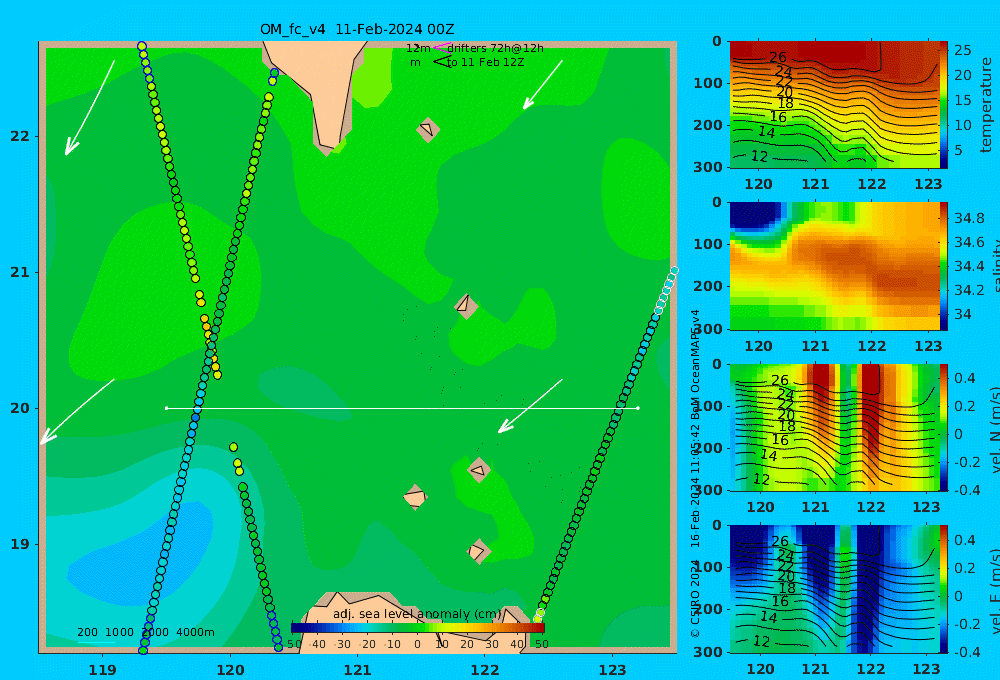Click the map title 'OM_fc_v4 11-Feb-2024 00Z'
Viewport: 1000px width, 680px height.
357,29
